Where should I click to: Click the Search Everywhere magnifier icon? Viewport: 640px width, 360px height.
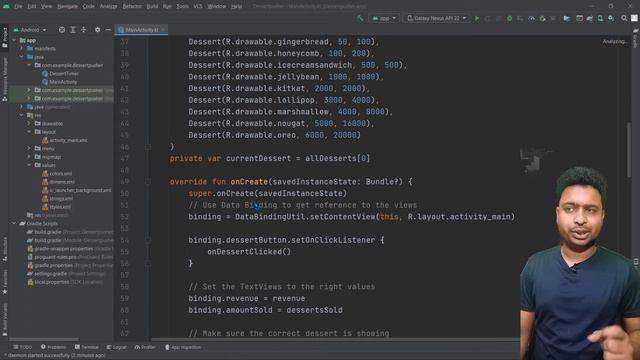point(624,18)
